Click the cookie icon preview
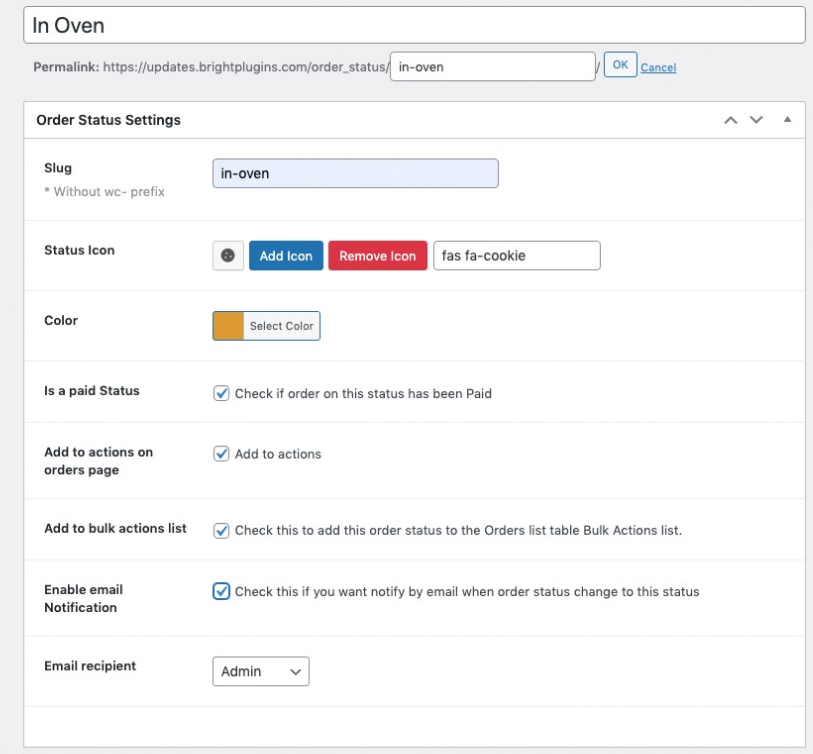 pyautogui.click(x=228, y=255)
